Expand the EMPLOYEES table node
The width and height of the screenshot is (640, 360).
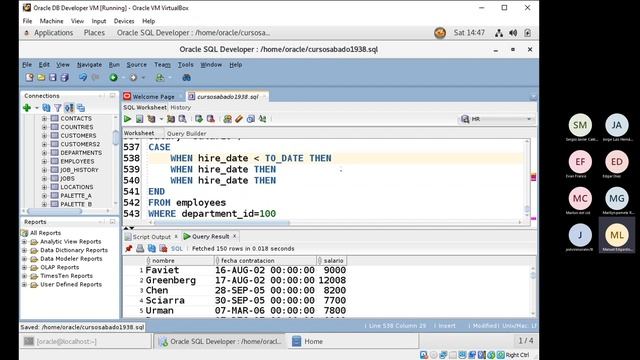coord(44,161)
